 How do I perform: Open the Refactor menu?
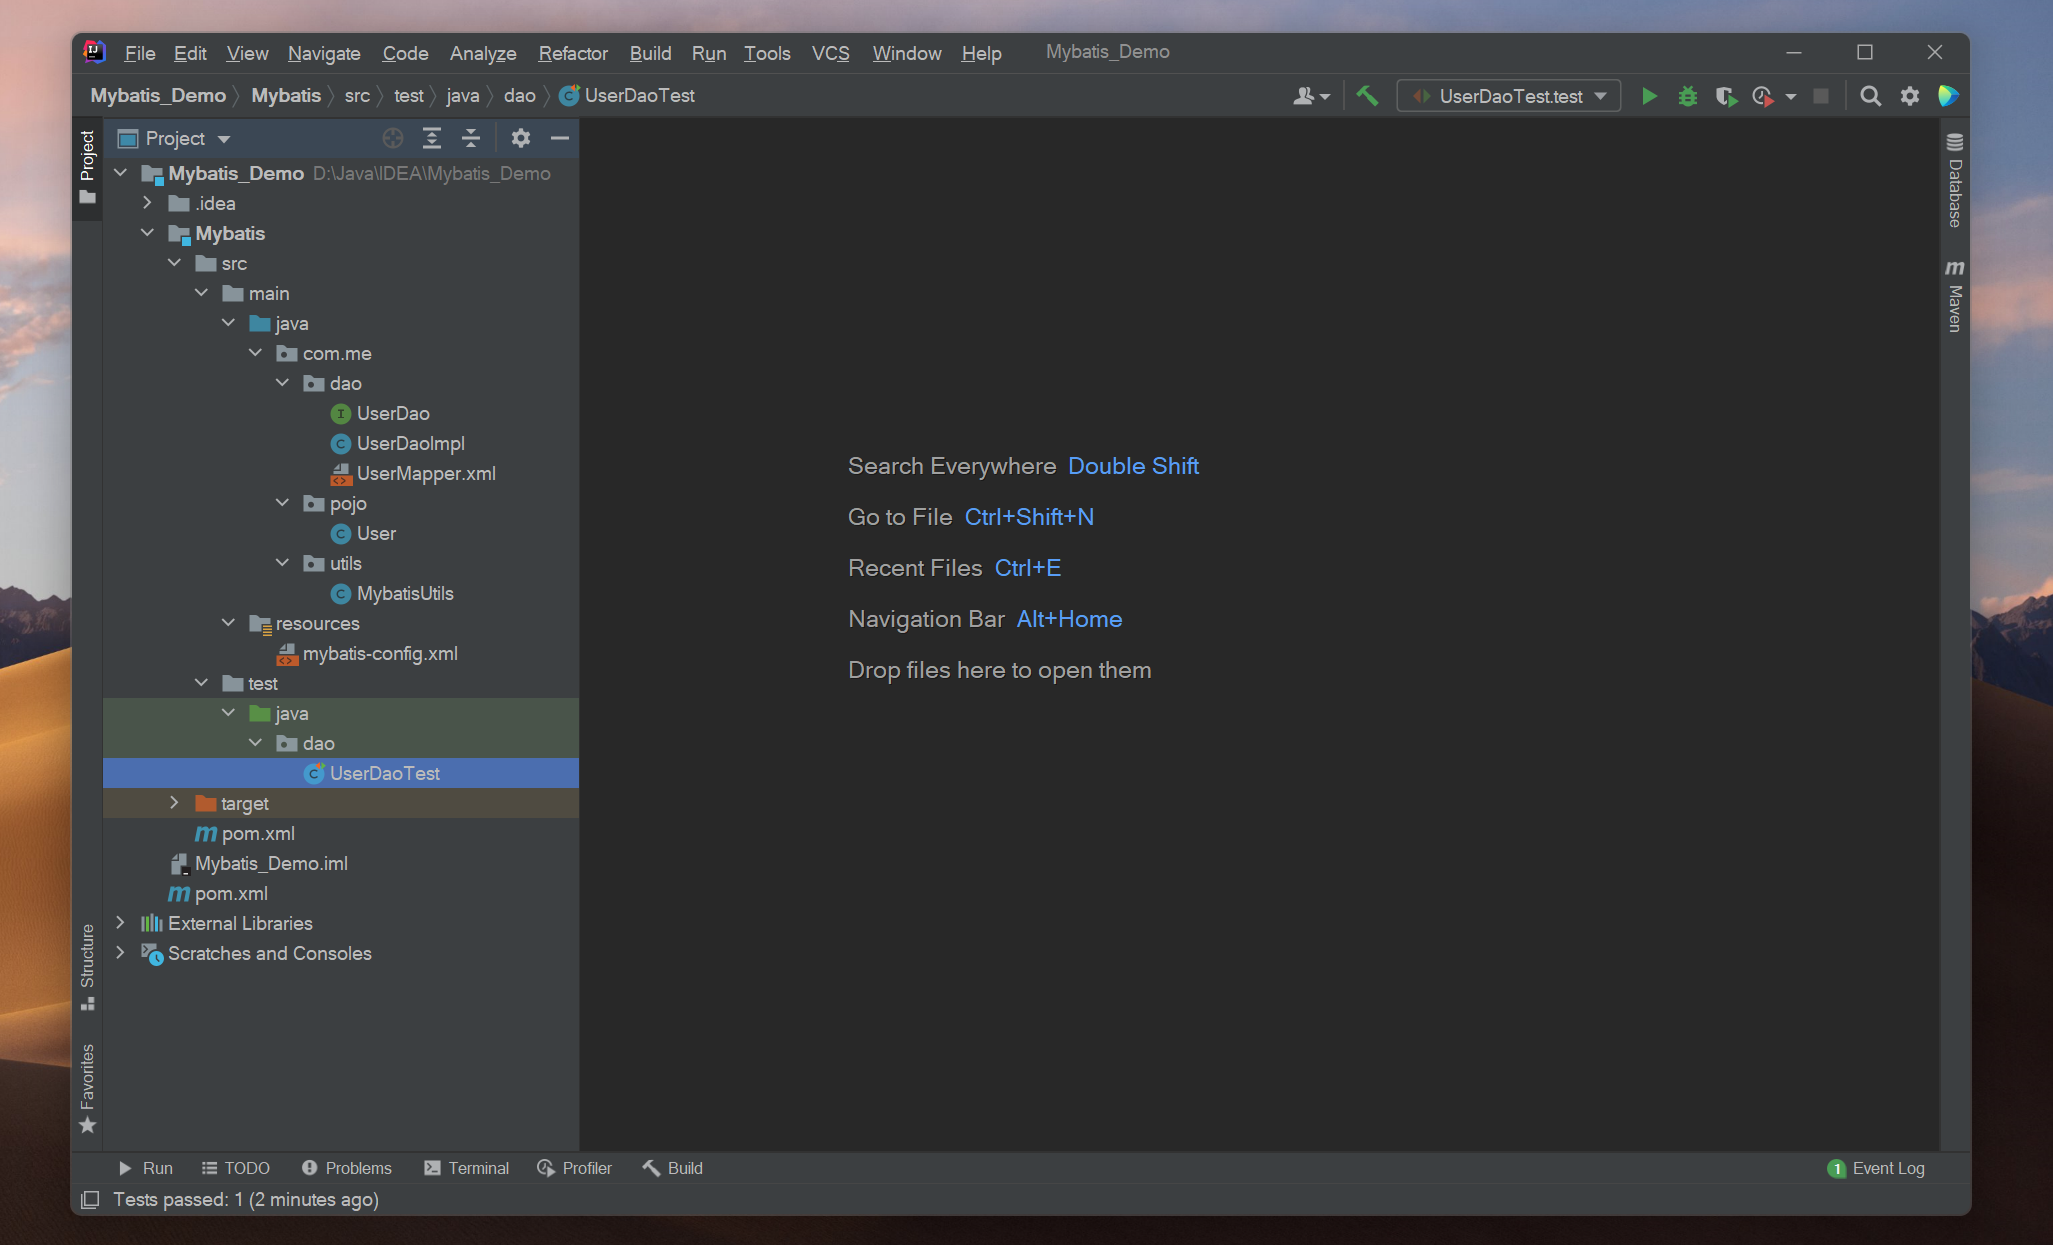[572, 53]
